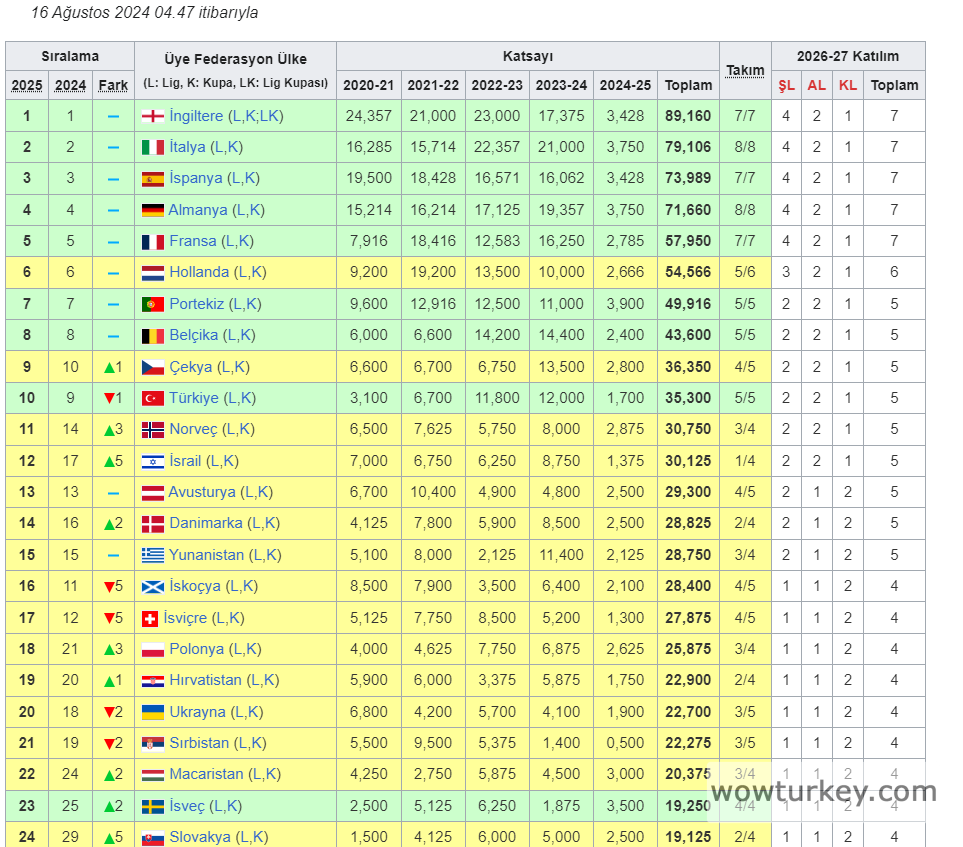Click the 2025 ranking column header
The height and width of the screenshot is (847, 963).
[x=27, y=85]
